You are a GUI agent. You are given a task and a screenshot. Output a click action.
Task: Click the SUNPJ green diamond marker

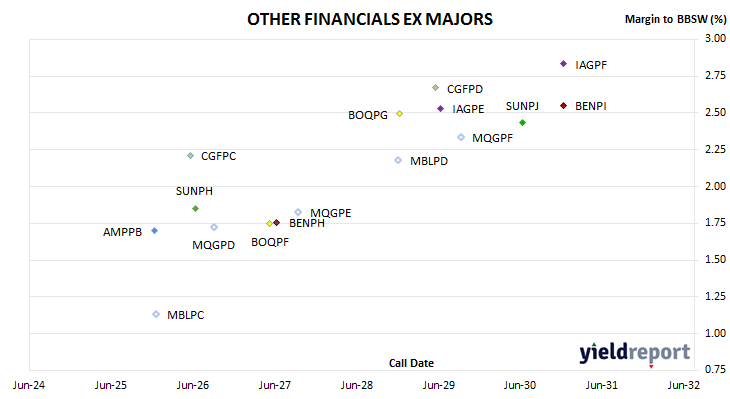pos(522,122)
